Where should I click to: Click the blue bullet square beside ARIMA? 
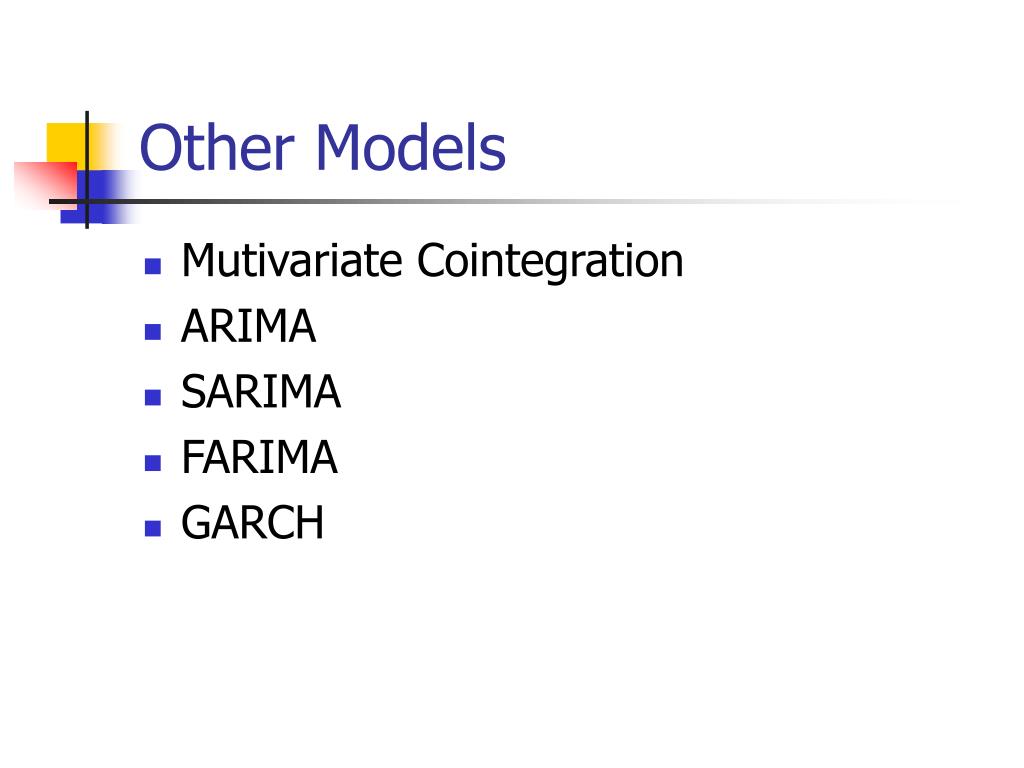click(x=153, y=332)
